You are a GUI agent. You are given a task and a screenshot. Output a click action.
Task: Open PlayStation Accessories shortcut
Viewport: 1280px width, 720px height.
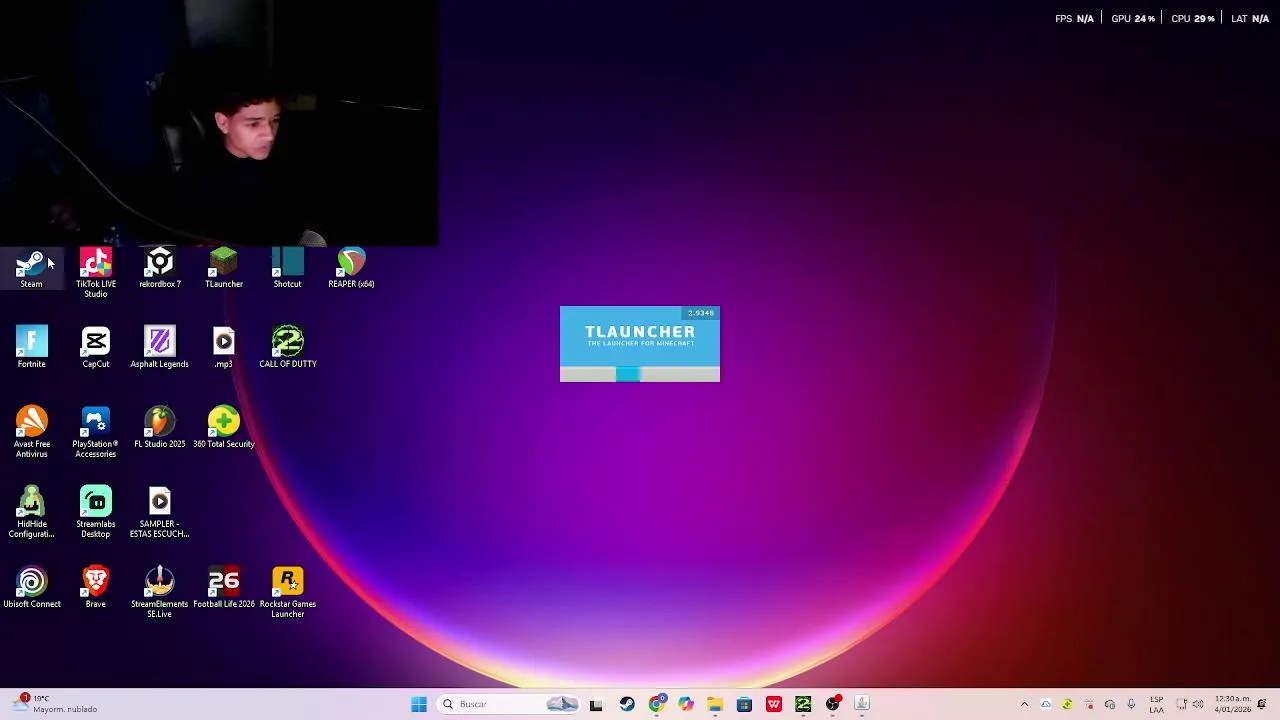point(96,432)
